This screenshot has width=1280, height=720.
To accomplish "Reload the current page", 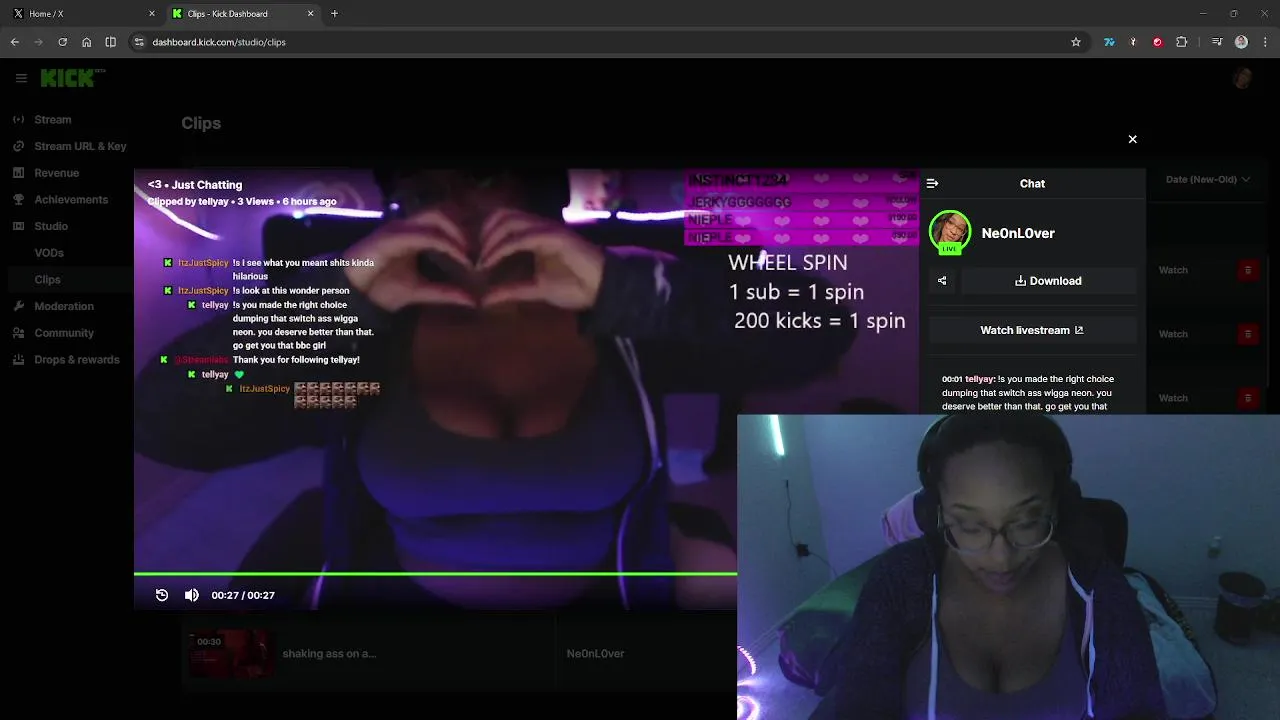I will pos(63,42).
